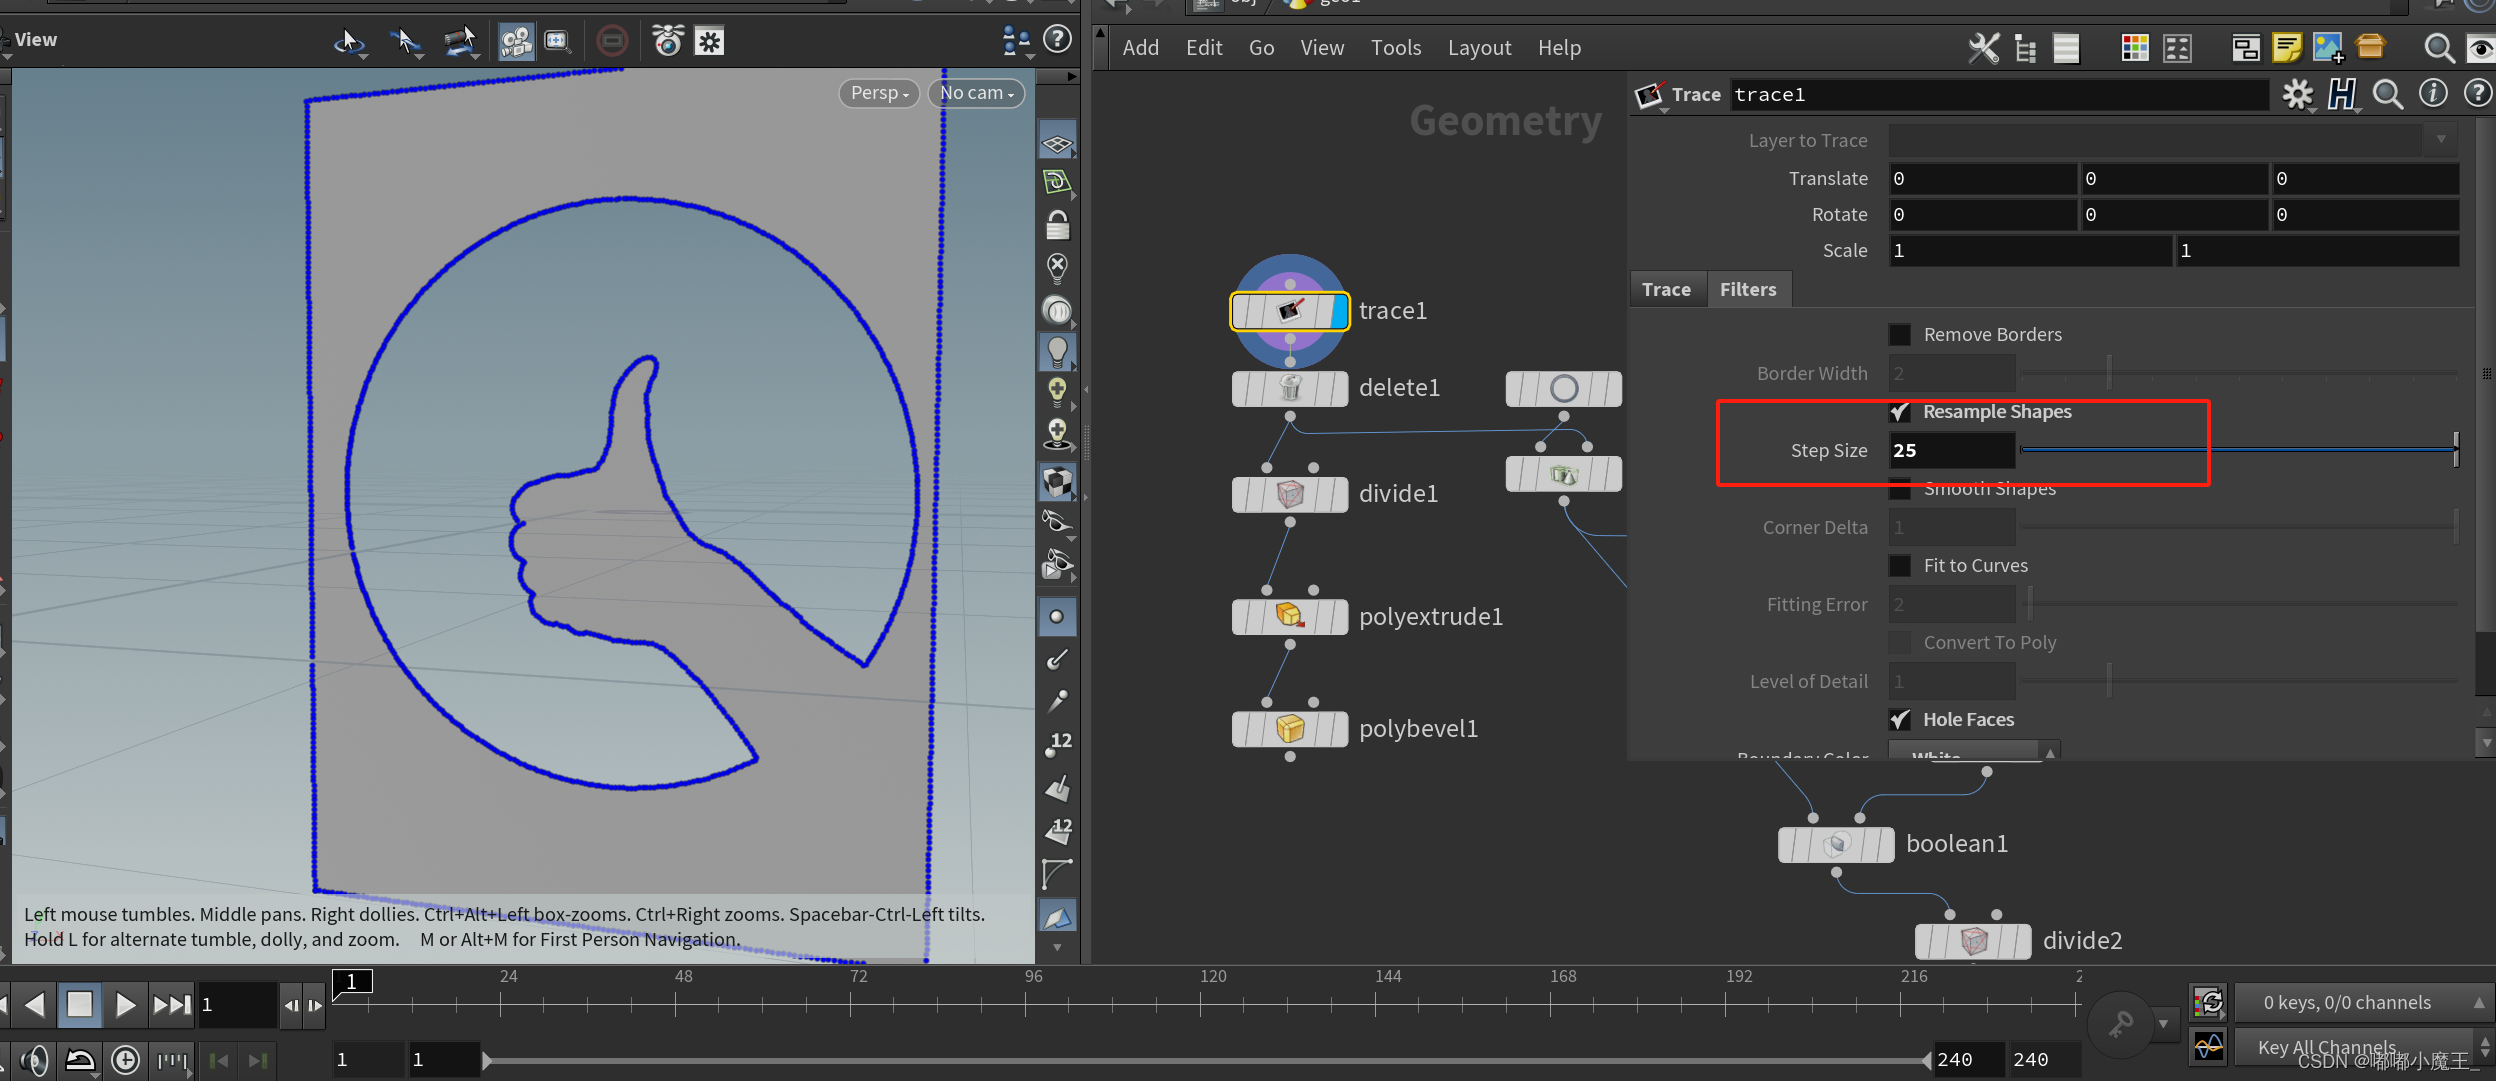Click the viewport lock icon
The height and width of the screenshot is (1081, 2496).
(x=1057, y=225)
